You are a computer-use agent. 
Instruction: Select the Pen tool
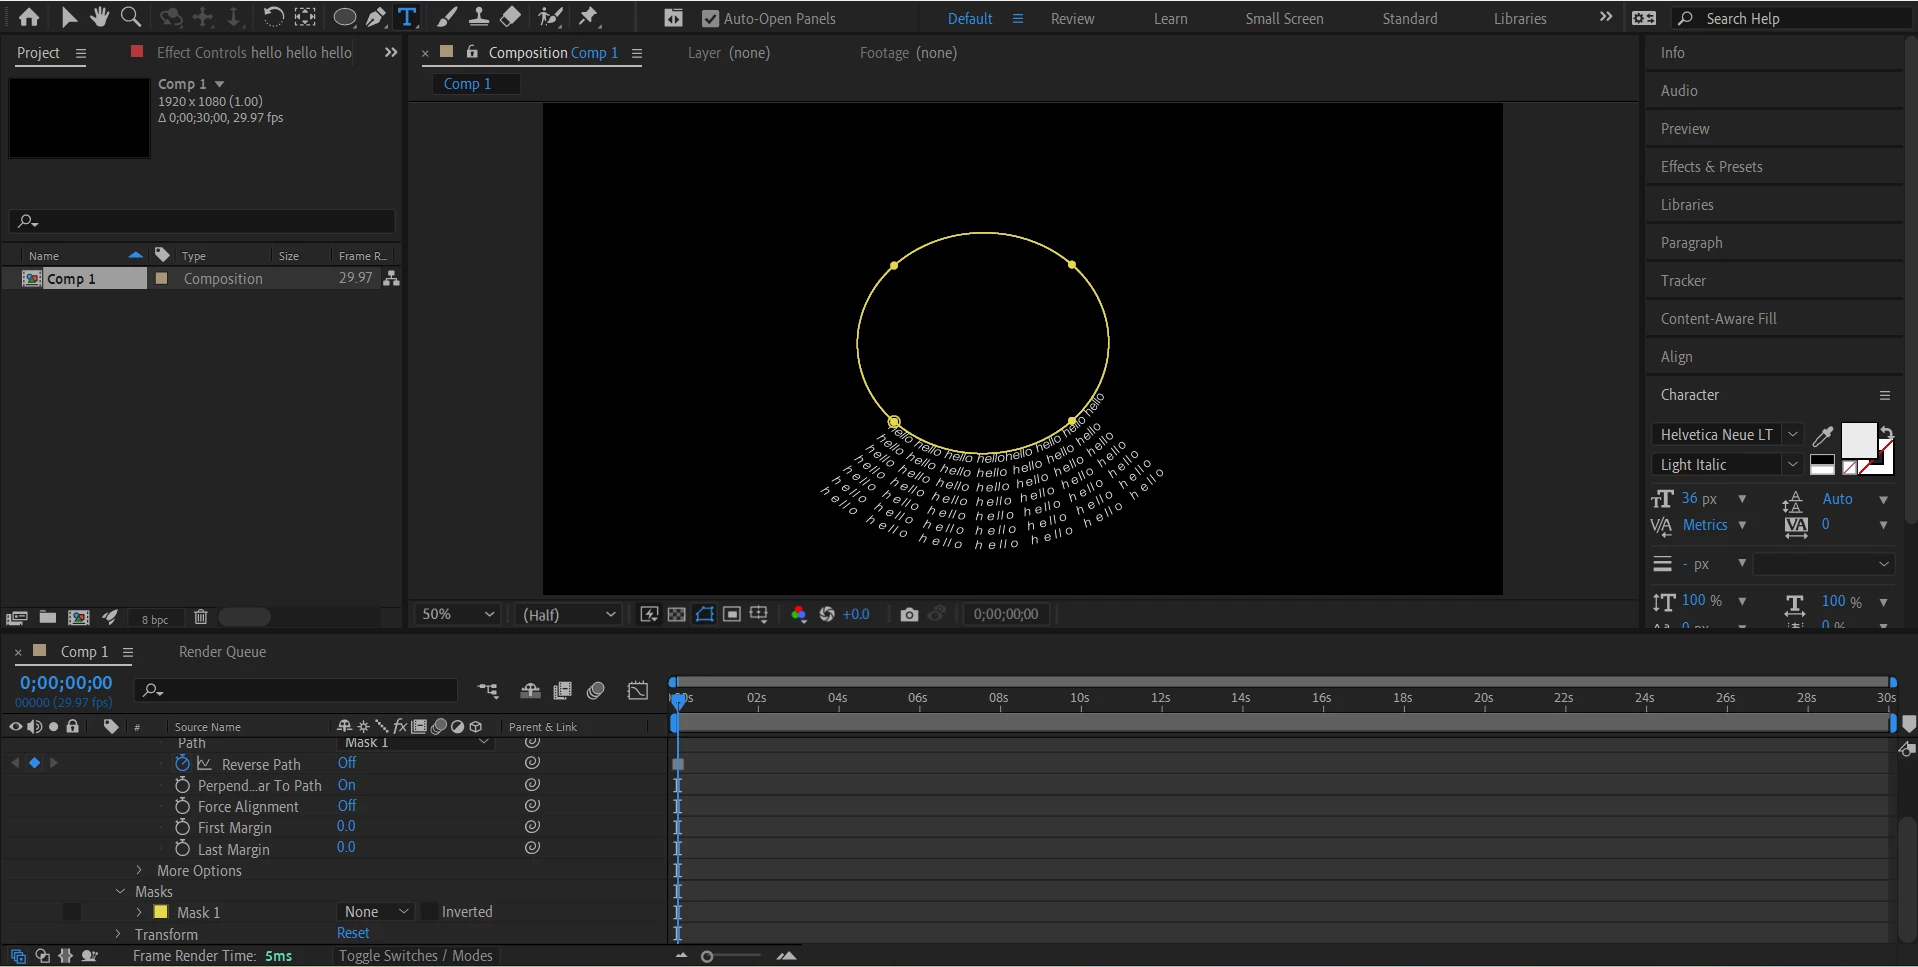[x=376, y=17]
